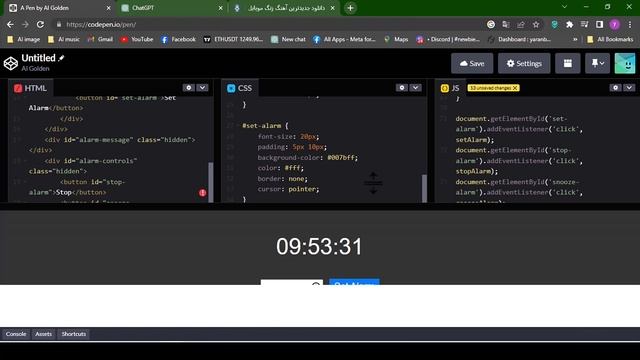This screenshot has width=640, height=360.
Task: Expand the HTML editor dropdown chevron
Action: [202, 88]
